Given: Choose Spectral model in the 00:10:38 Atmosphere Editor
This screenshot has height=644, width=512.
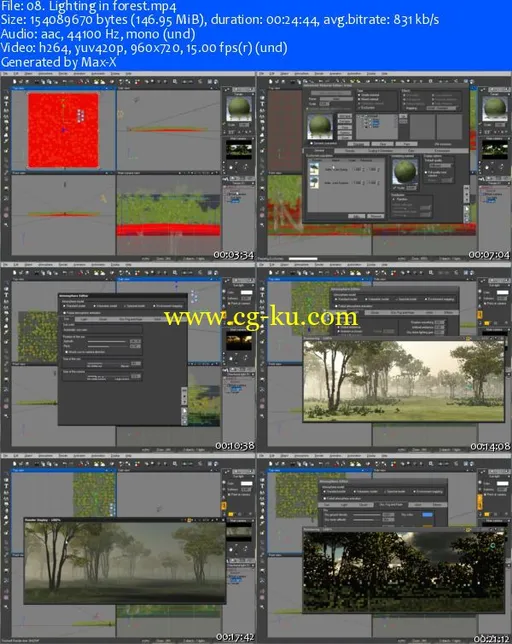Looking at the screenshot, I should coord(134,306).
